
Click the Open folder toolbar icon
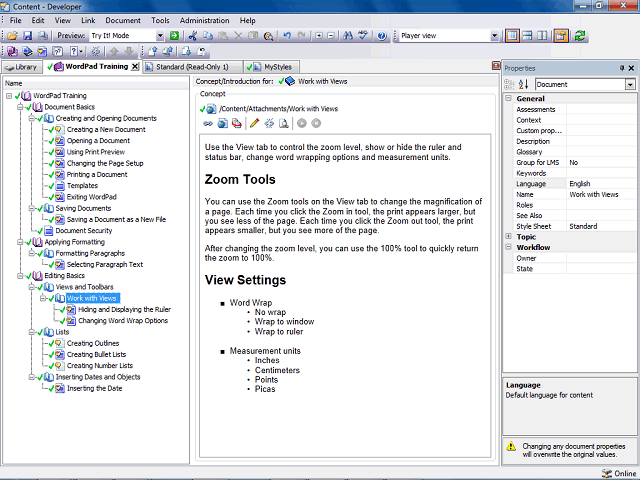pos(12,36)
